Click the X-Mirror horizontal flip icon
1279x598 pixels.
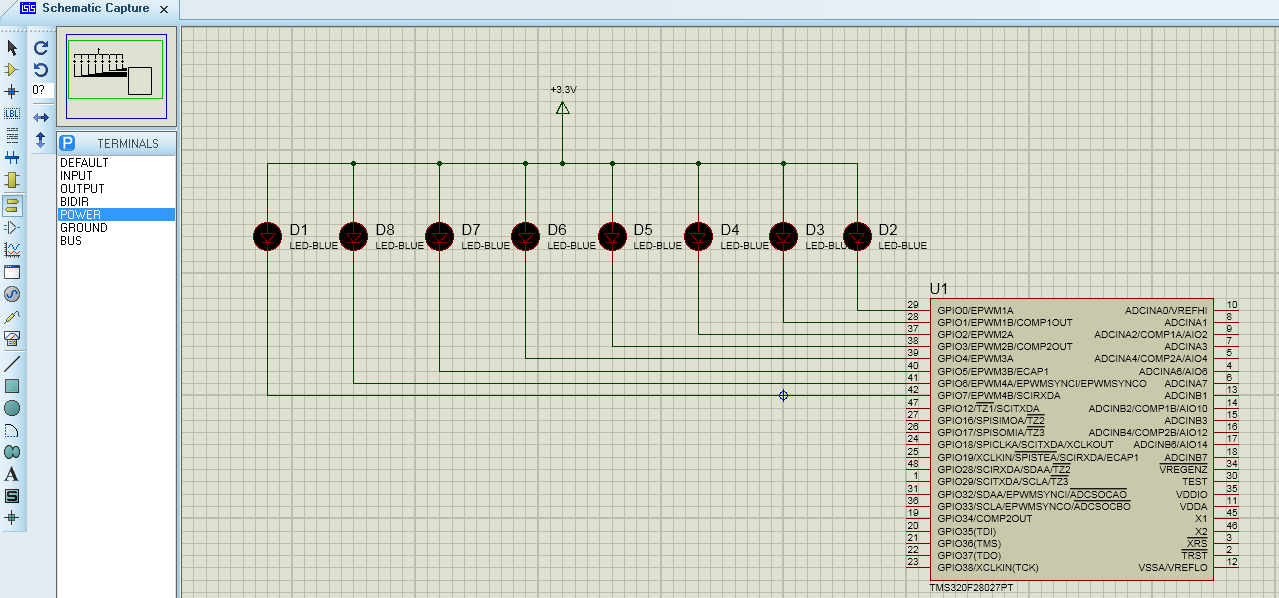tap(41, 118)
